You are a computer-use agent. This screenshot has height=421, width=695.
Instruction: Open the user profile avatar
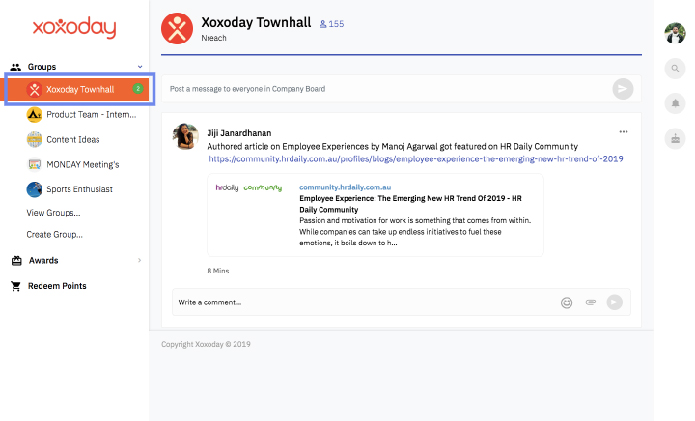tap(675, 33)
